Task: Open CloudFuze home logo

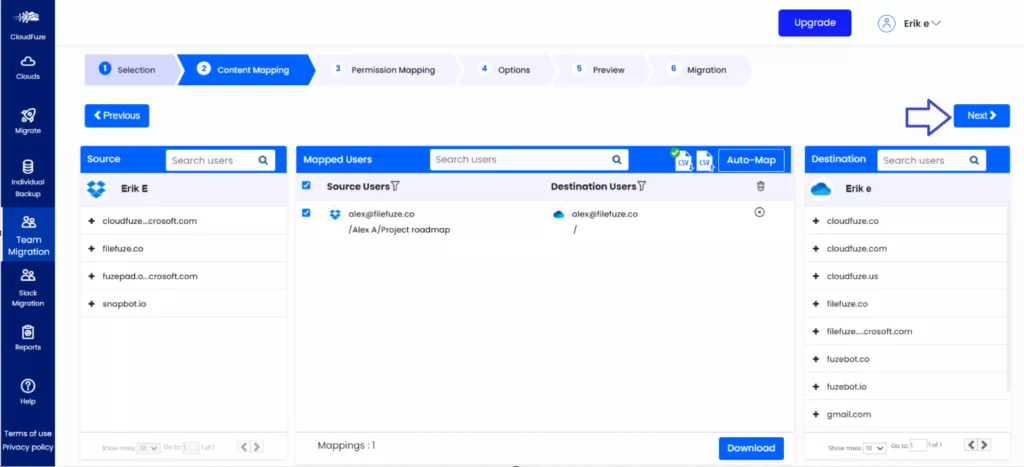Action: (27, 25)
